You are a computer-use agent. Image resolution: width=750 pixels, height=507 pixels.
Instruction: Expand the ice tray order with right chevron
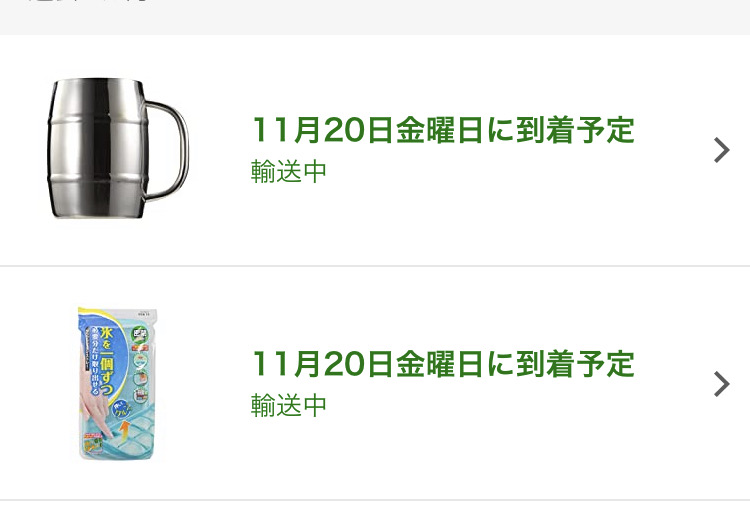pos(721,384)
